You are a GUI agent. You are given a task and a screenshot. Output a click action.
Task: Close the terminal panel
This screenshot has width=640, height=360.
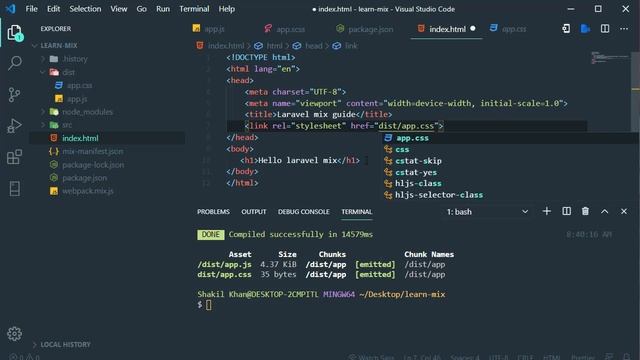624,211
